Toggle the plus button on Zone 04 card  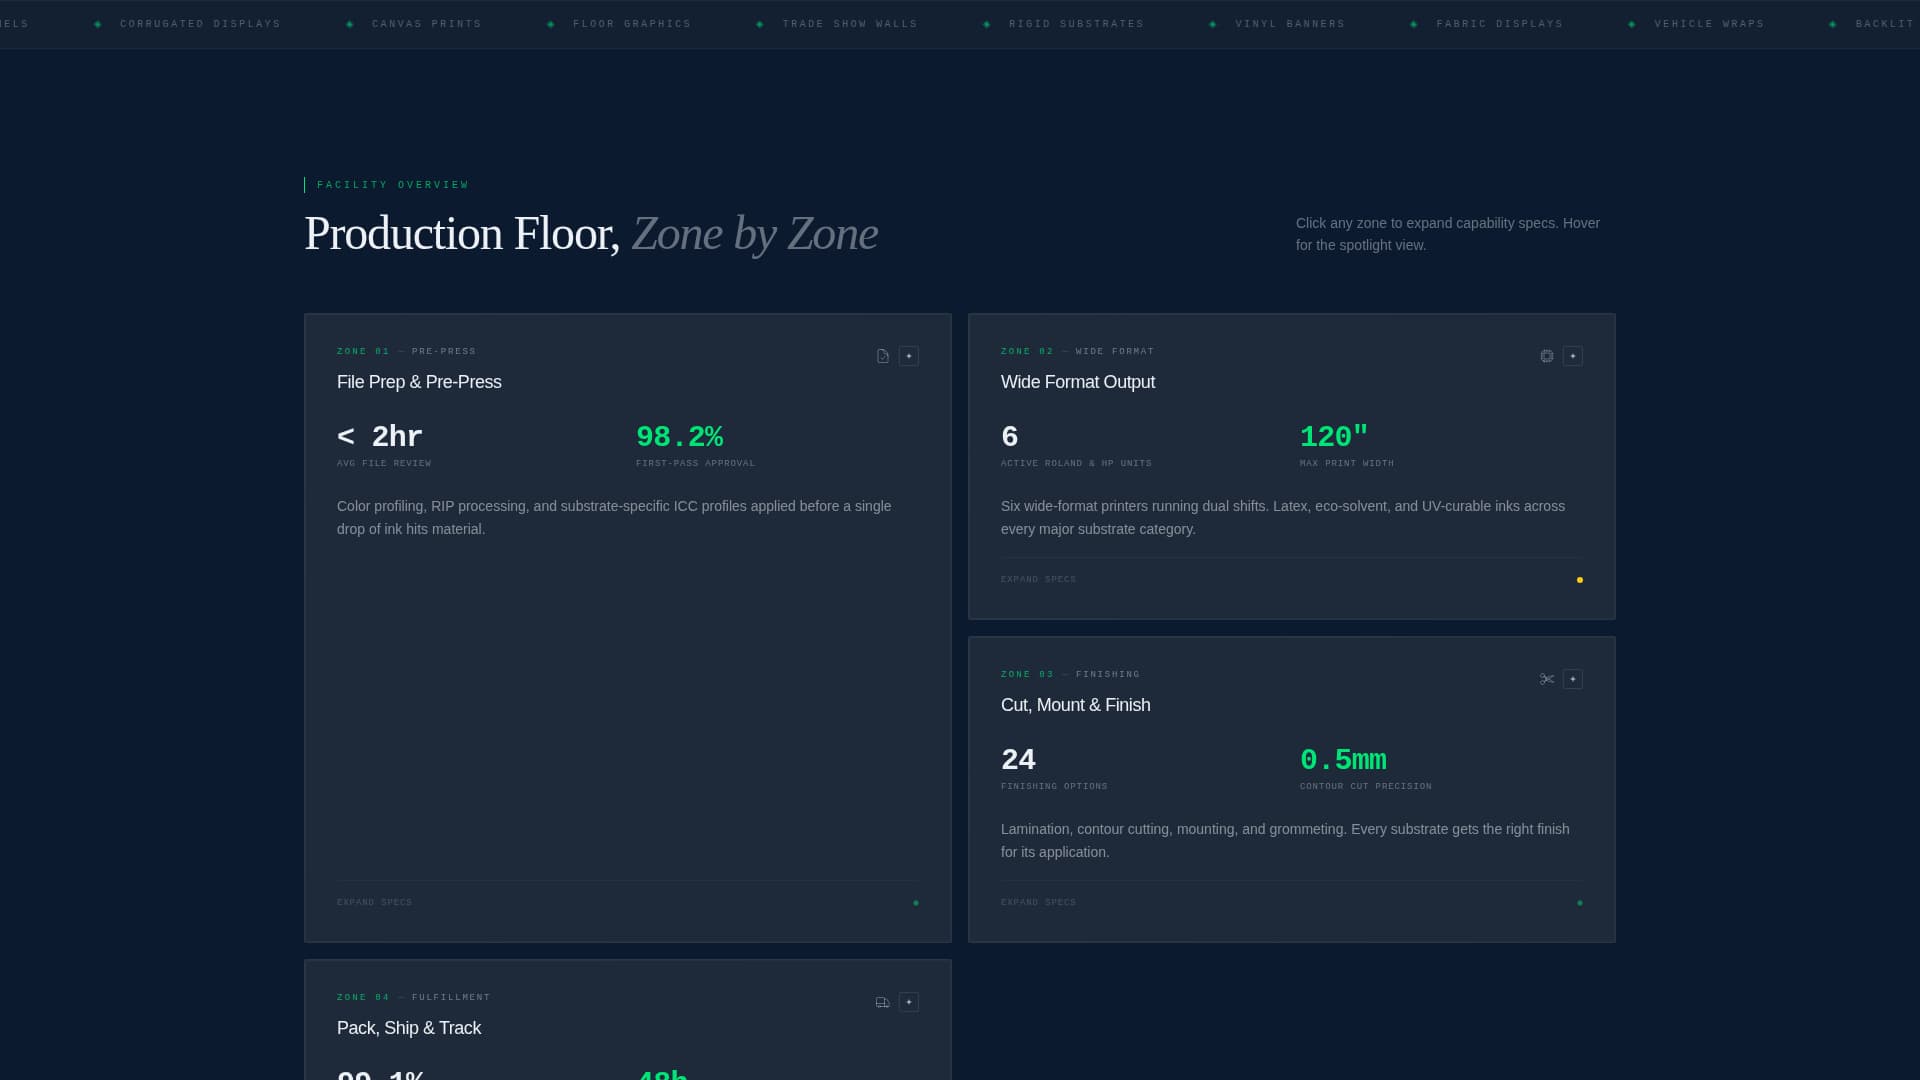tap(908, 1002)
